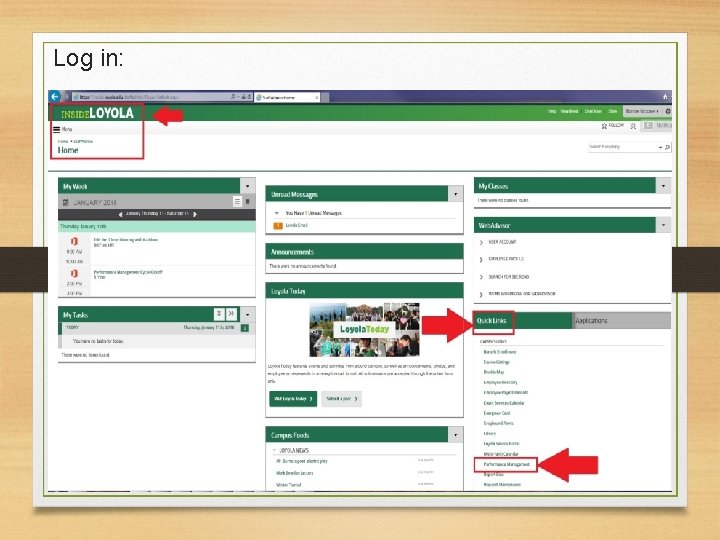
Task: Click the Loyola Today photo collage thumbnail
Action: 365,329
